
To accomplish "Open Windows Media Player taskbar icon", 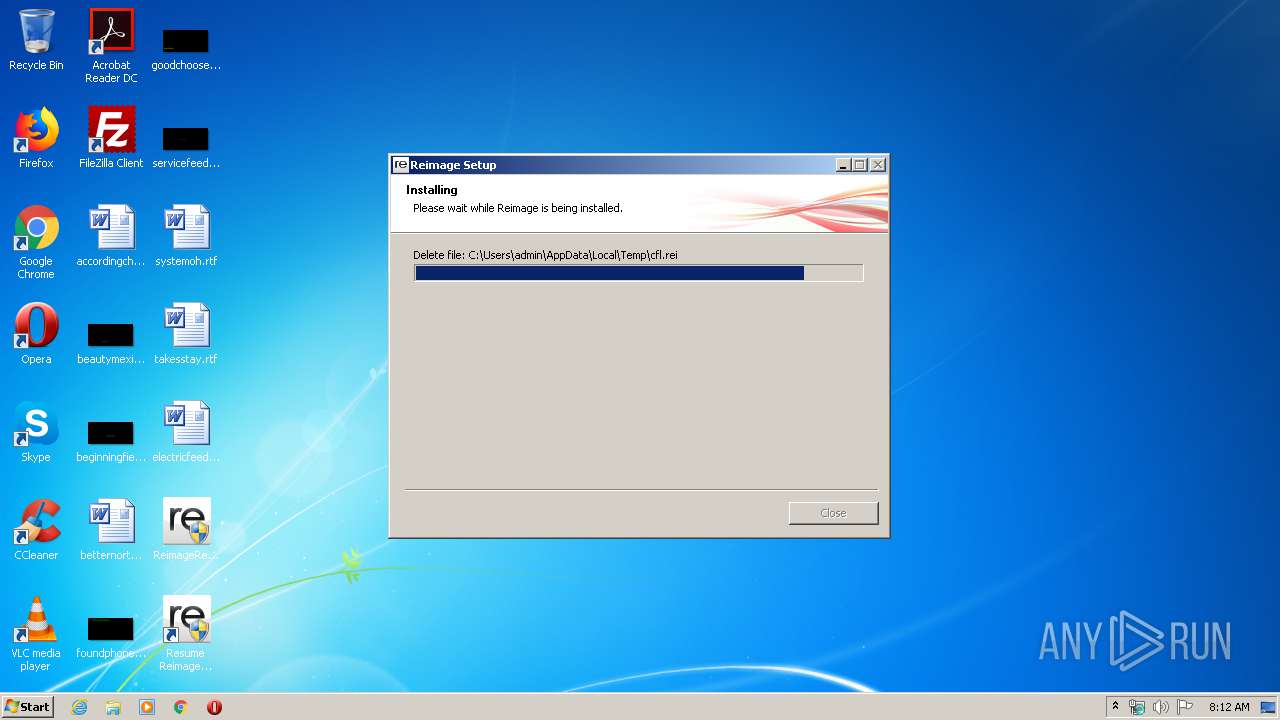I will point(147,707).
